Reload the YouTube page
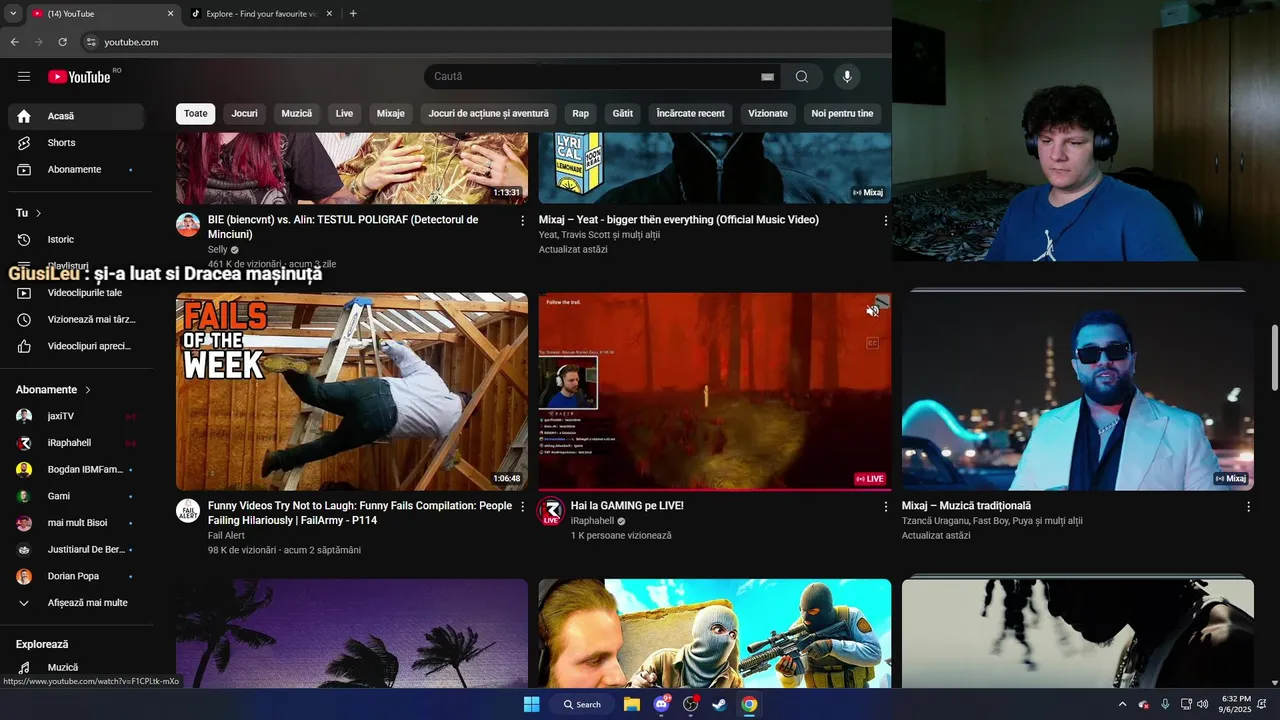The height and width of the screenshot is (720, 1280). tap(62, 42)
